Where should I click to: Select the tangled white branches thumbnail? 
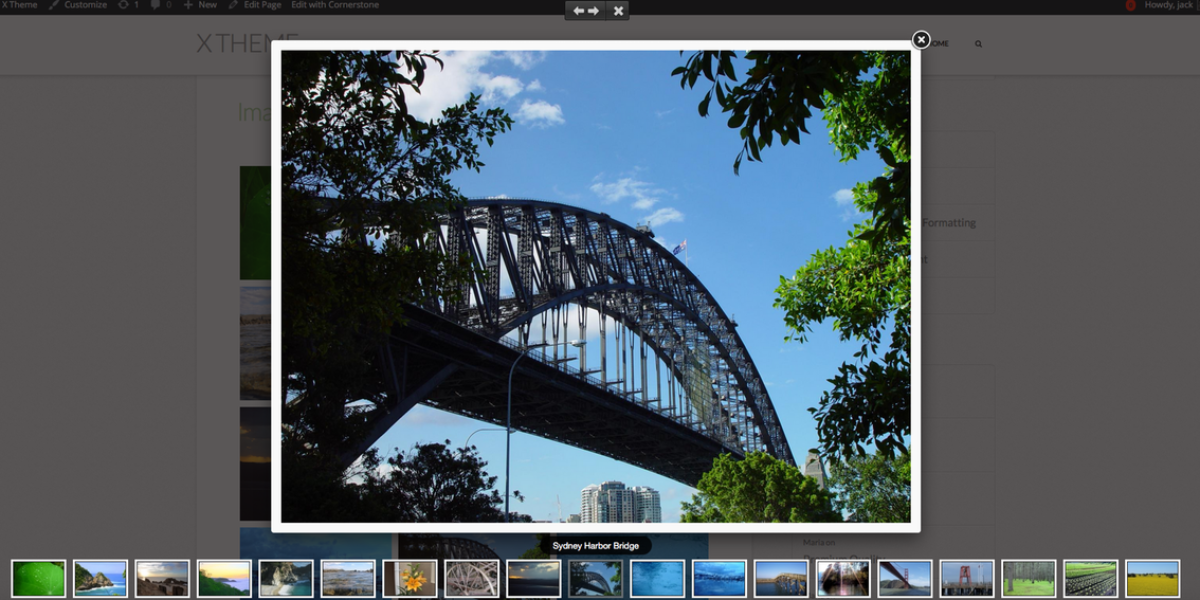coord(473,579)
